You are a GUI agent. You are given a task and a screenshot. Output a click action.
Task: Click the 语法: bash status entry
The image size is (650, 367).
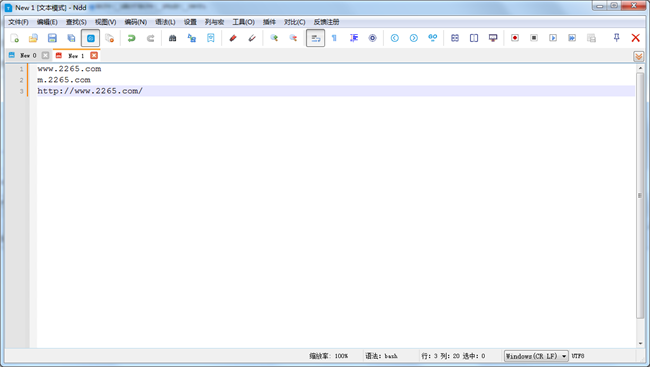(x=381, y=356)
